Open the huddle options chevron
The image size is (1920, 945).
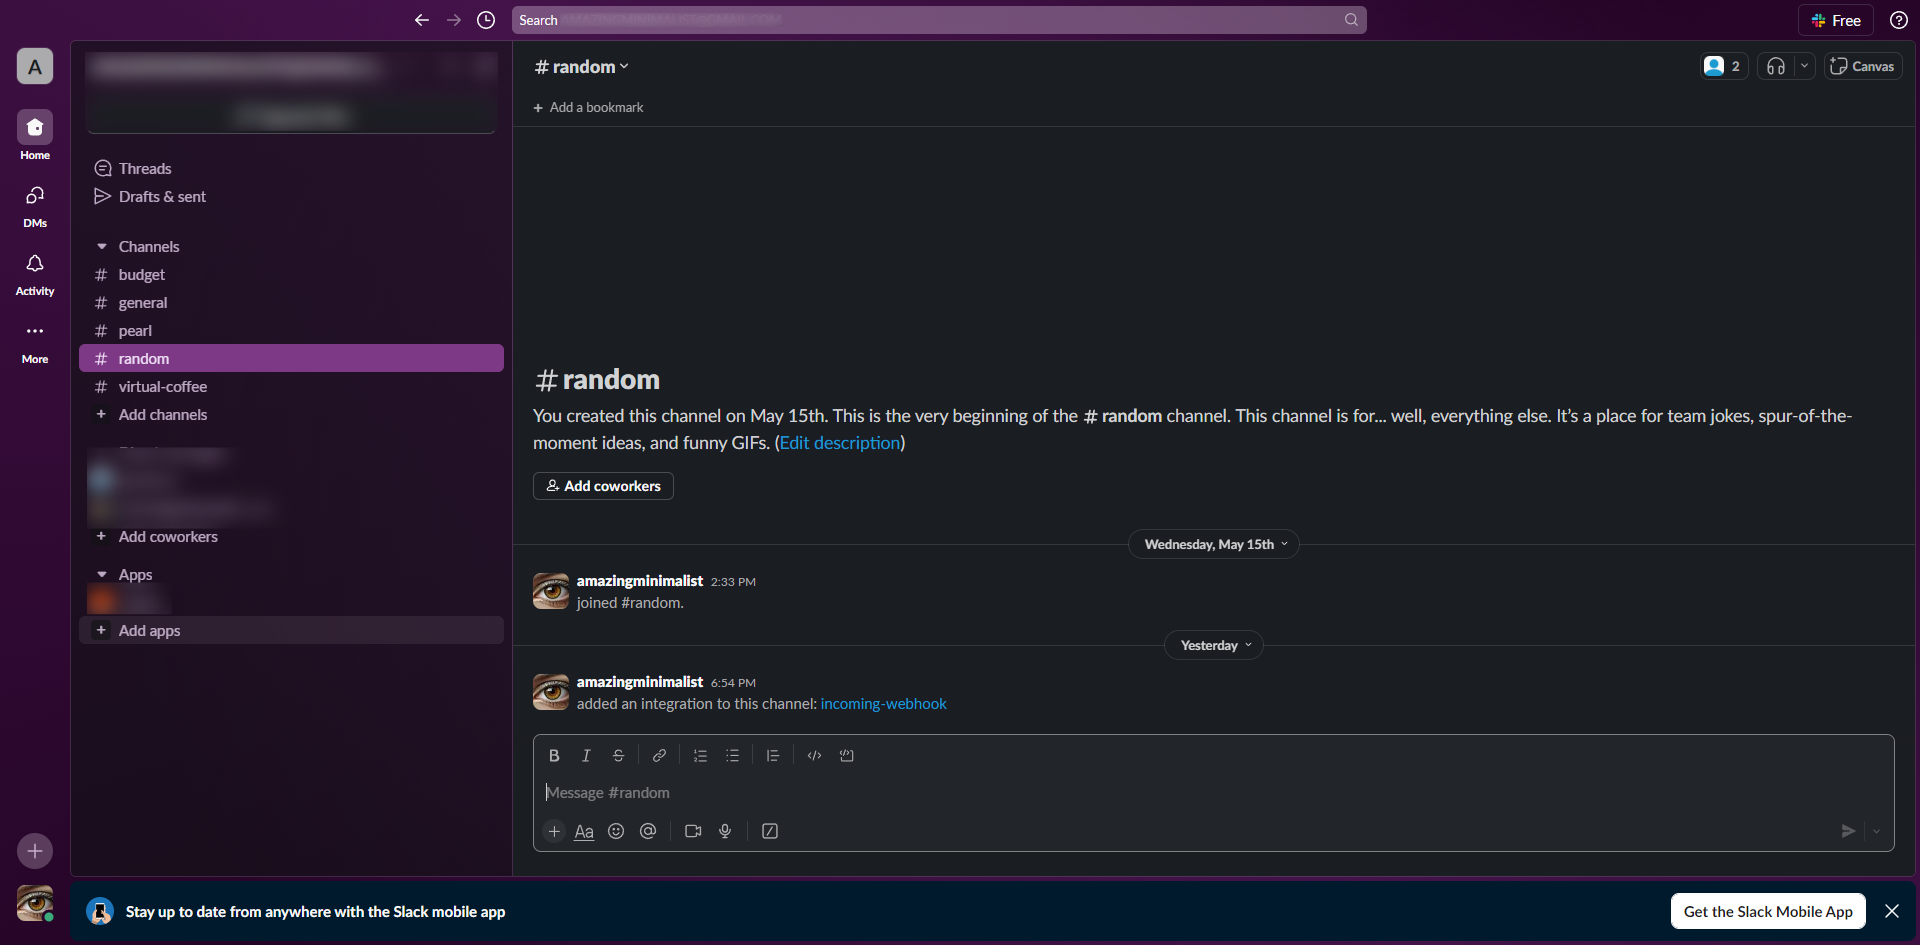pos(1804,66)
